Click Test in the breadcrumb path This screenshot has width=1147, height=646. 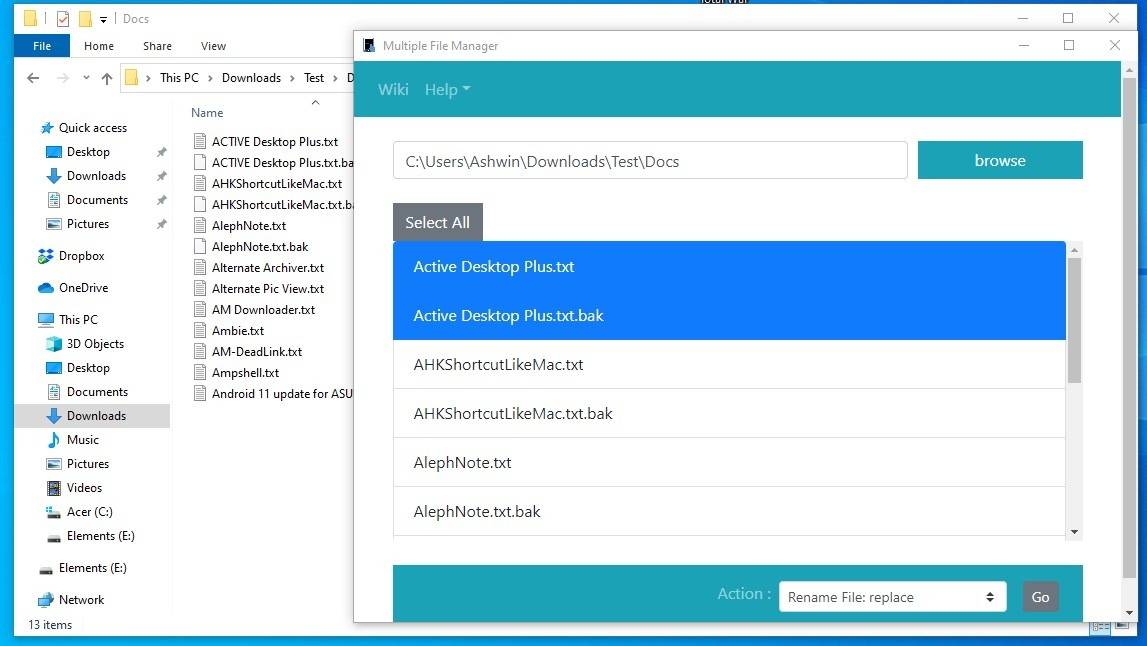point(314,78)
